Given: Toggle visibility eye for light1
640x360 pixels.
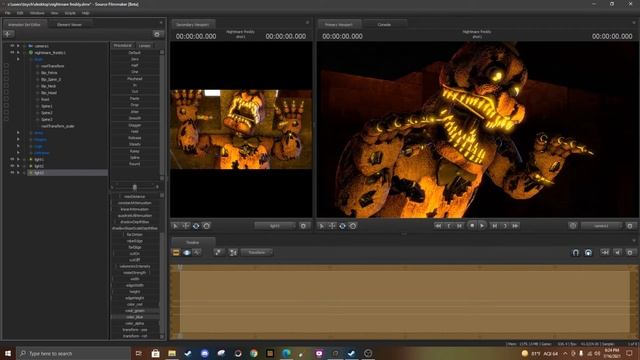Looking at the screenshot, I should (12, 159).
